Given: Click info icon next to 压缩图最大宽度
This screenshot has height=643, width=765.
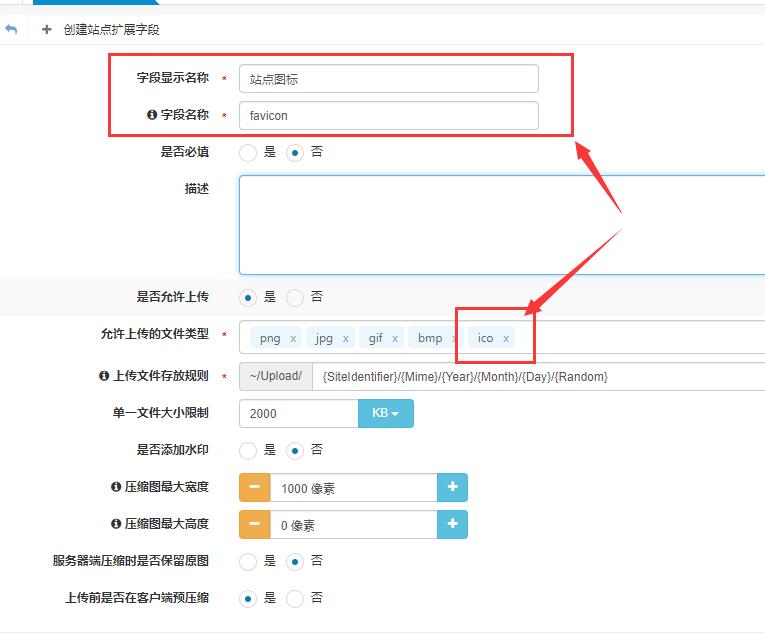Looking at the screenshot, I should pos(116,487).
